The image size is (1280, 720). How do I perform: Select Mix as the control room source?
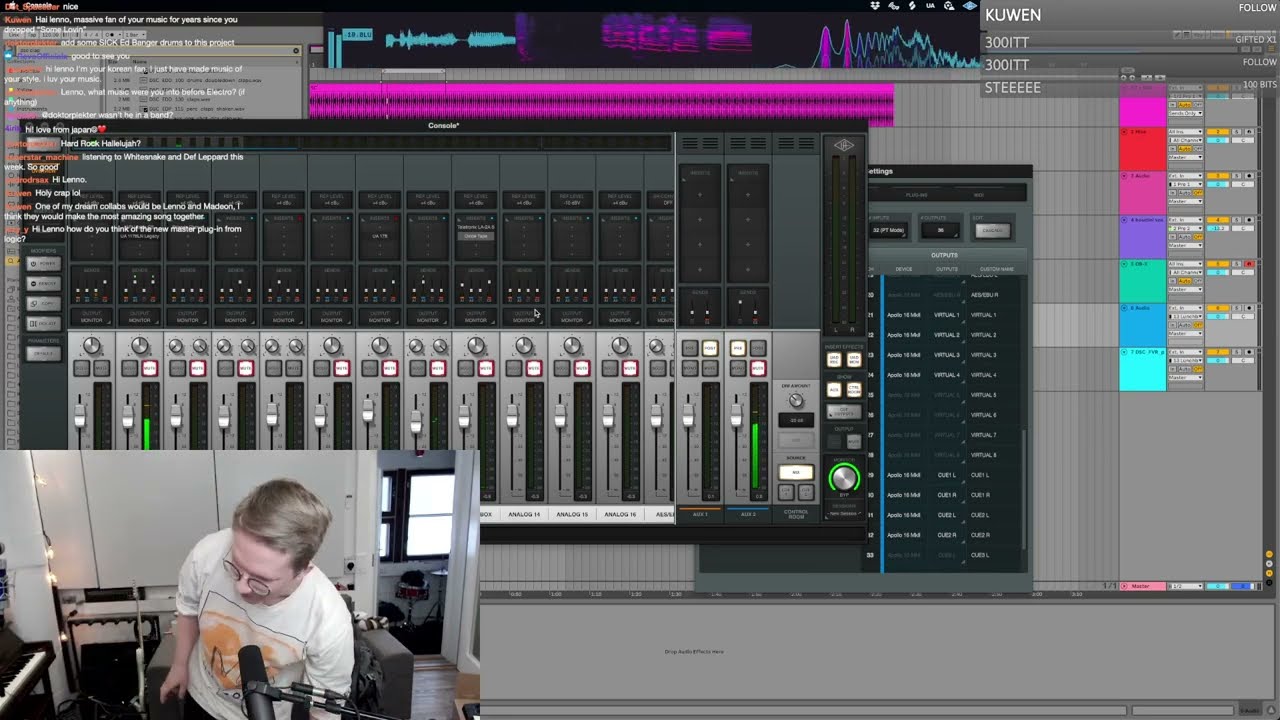point(796,472)
